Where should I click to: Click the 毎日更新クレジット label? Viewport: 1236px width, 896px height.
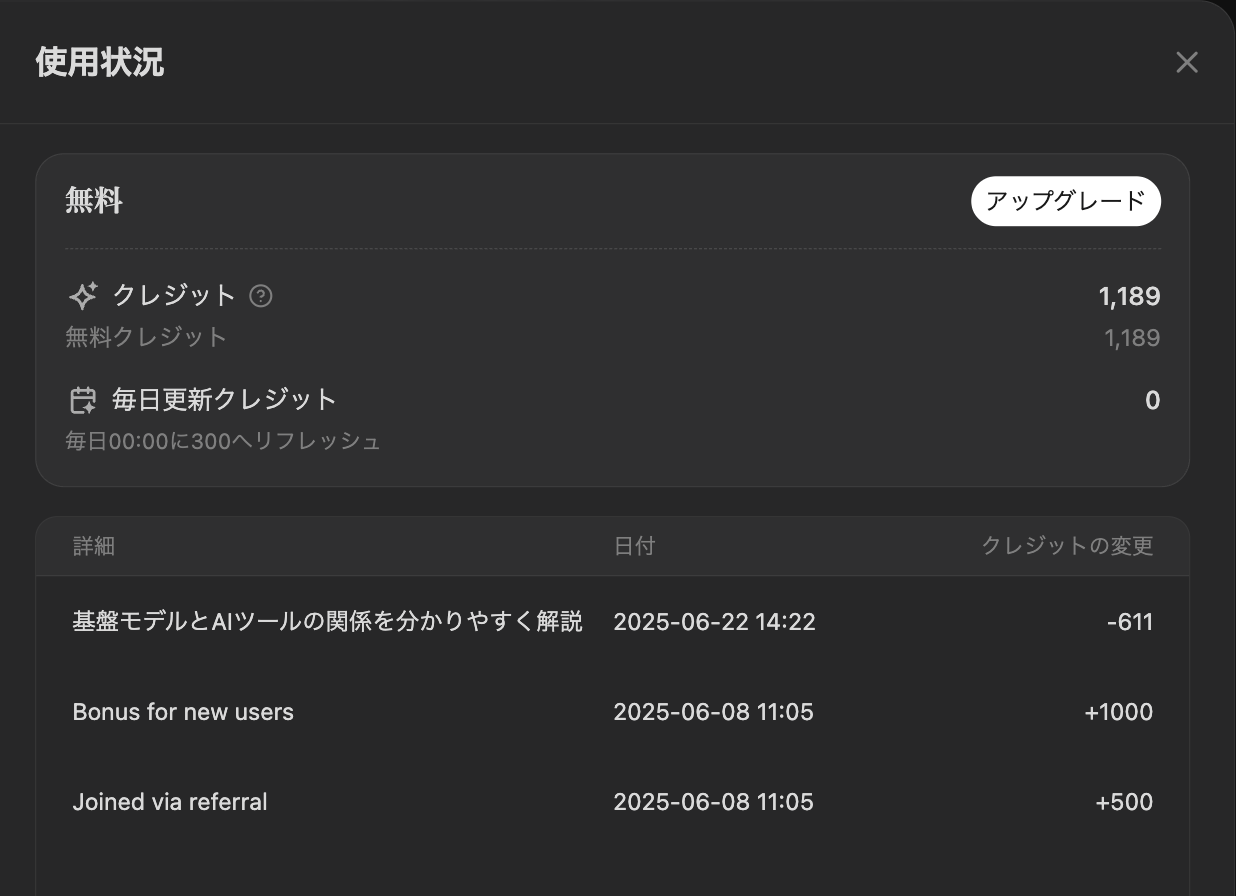225,400
